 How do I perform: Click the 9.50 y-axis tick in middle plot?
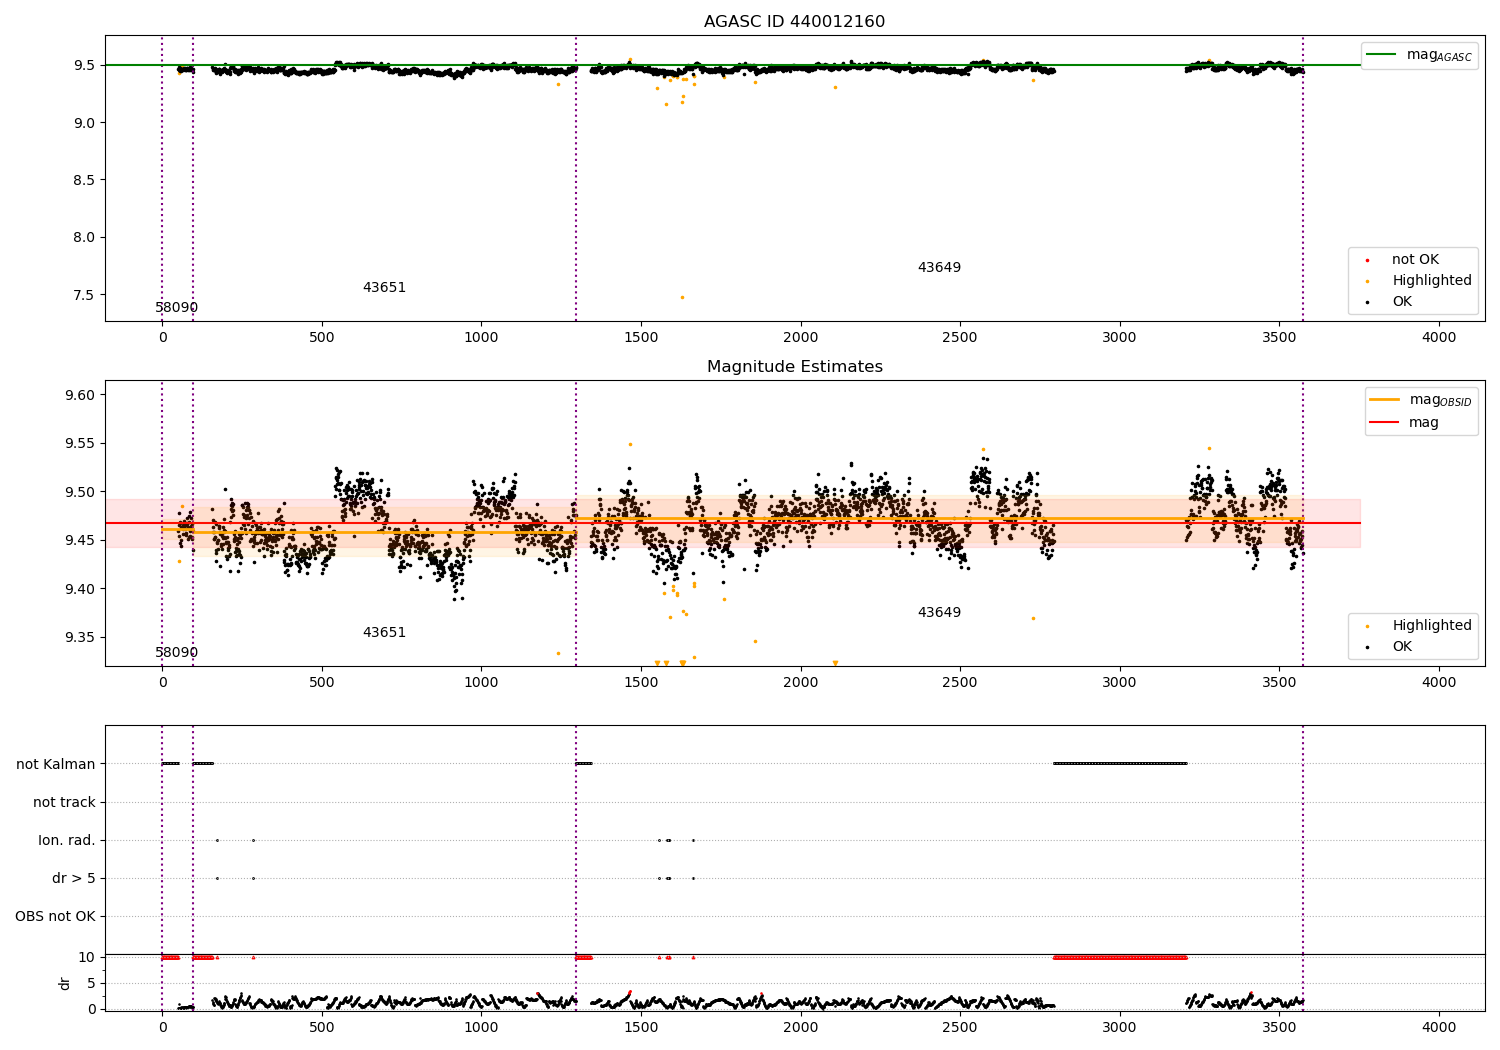pos(80,493)
